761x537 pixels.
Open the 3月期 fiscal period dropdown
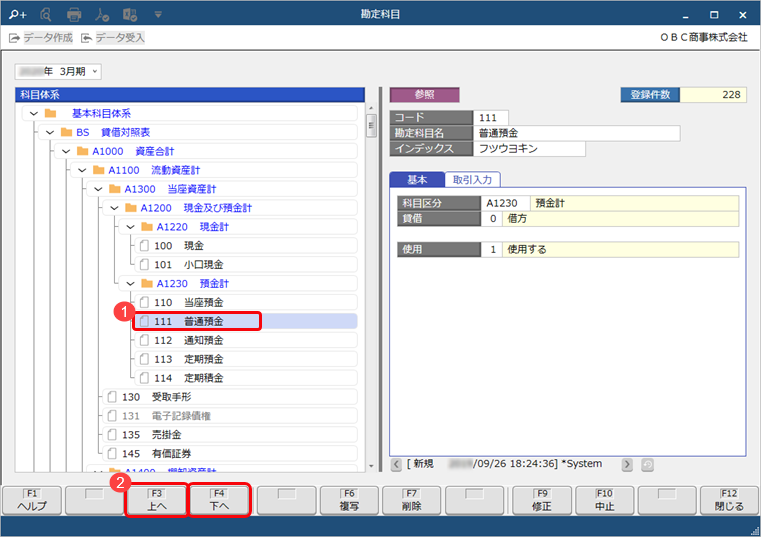click(58, 71)
